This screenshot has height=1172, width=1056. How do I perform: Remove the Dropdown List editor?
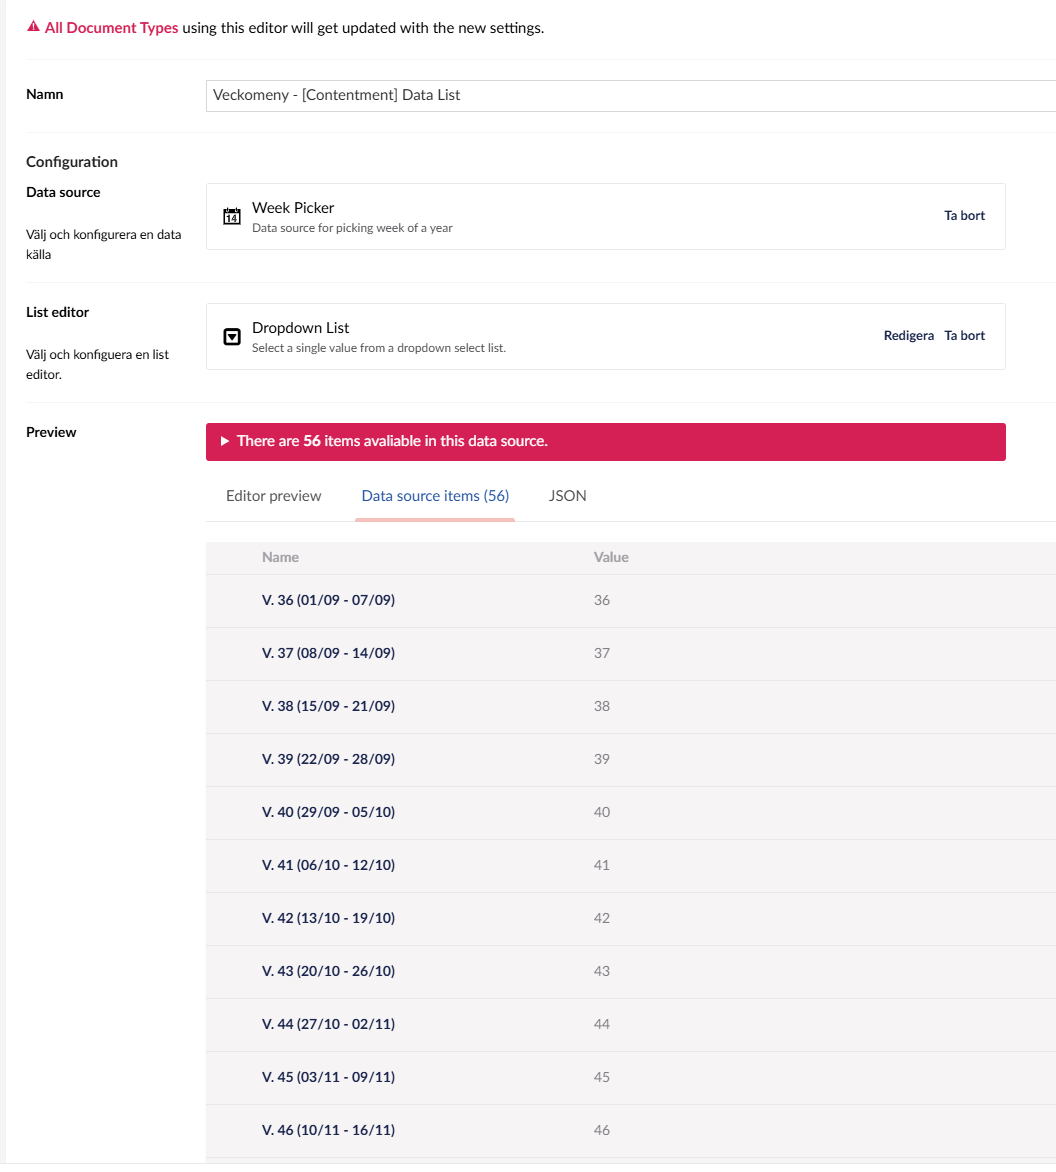coord(964,336)
